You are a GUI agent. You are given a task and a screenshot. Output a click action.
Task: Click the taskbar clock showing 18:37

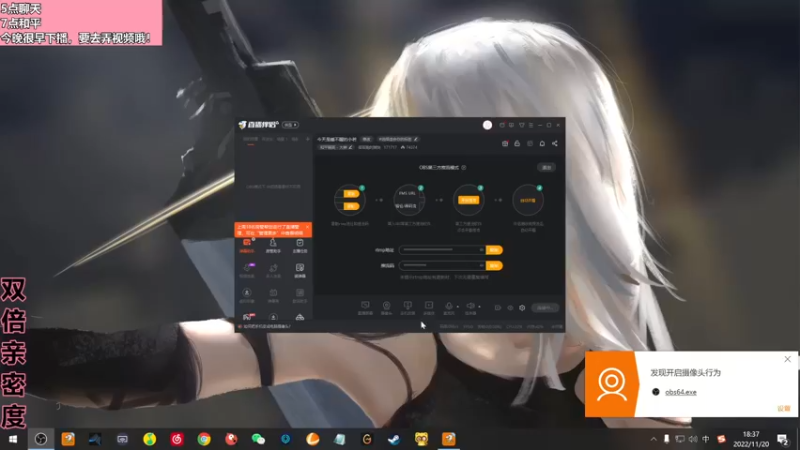click(751, 434)
